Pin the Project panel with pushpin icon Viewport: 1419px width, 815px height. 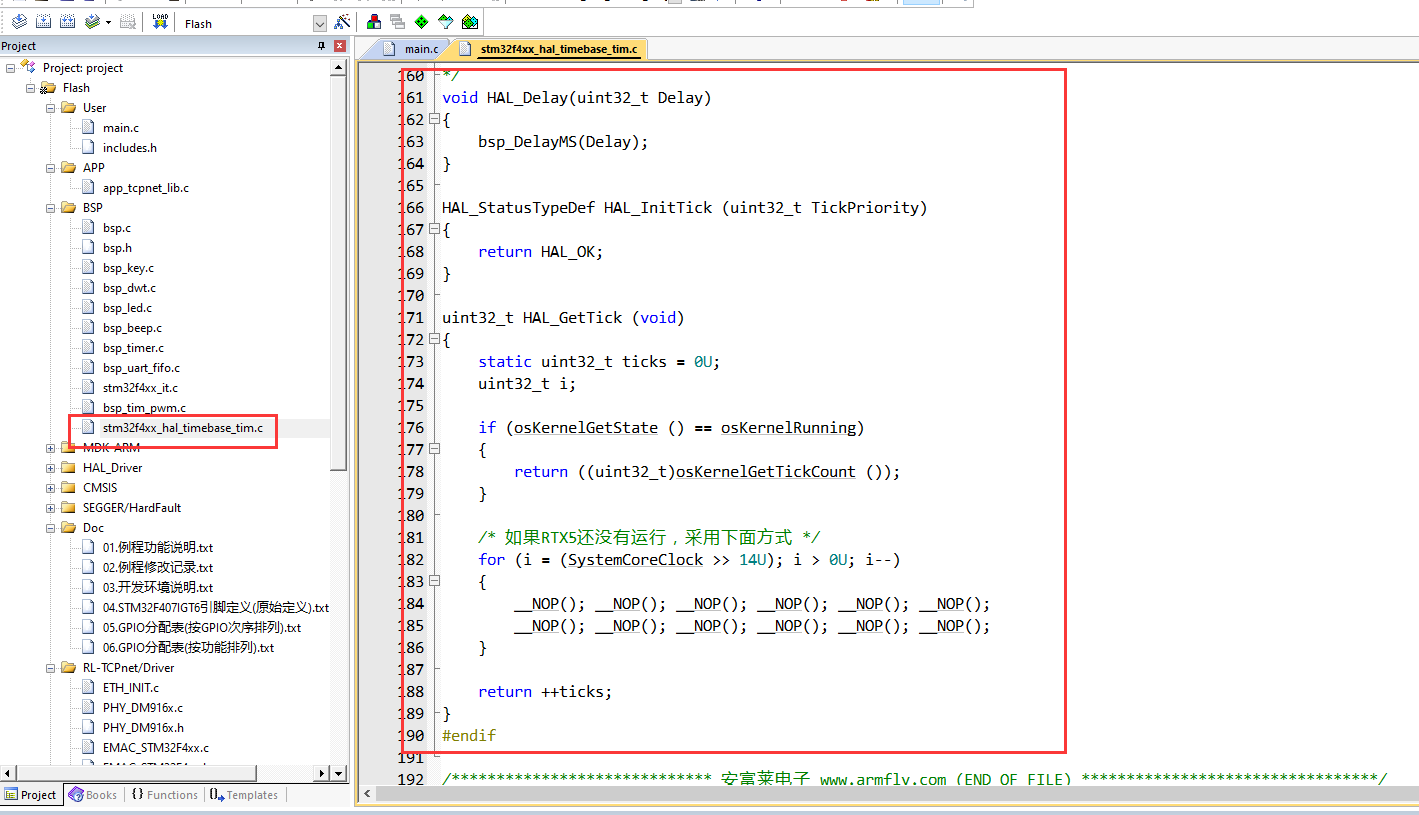tap(321, 46)
